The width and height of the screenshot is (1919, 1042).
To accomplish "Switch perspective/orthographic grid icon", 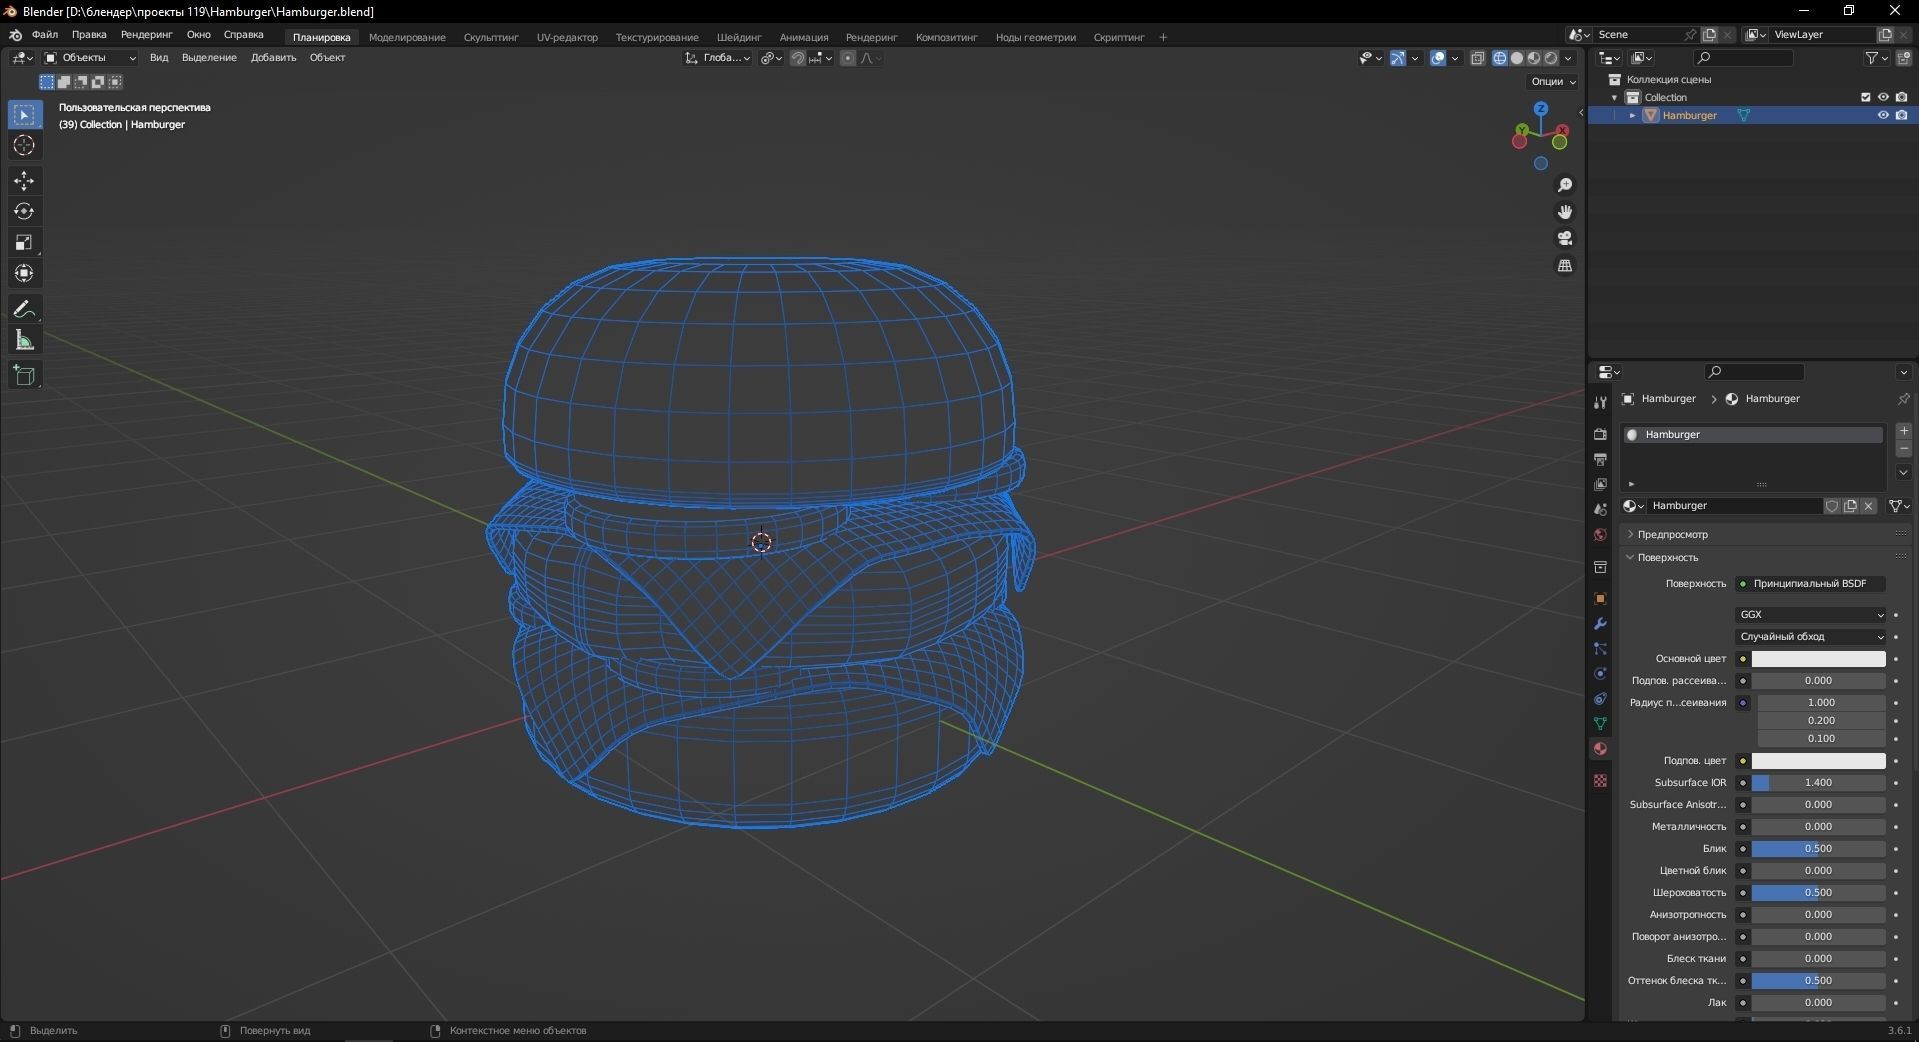I will (1565, 266).
